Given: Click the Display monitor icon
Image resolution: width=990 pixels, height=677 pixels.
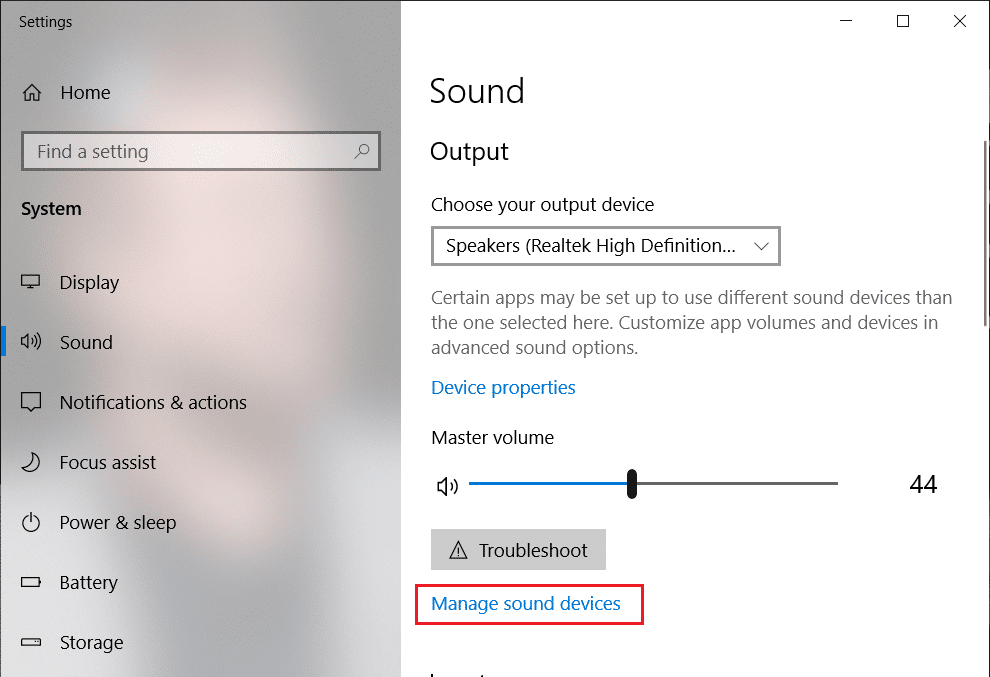Looking at the screenshot, I should [x=32, y=283].
